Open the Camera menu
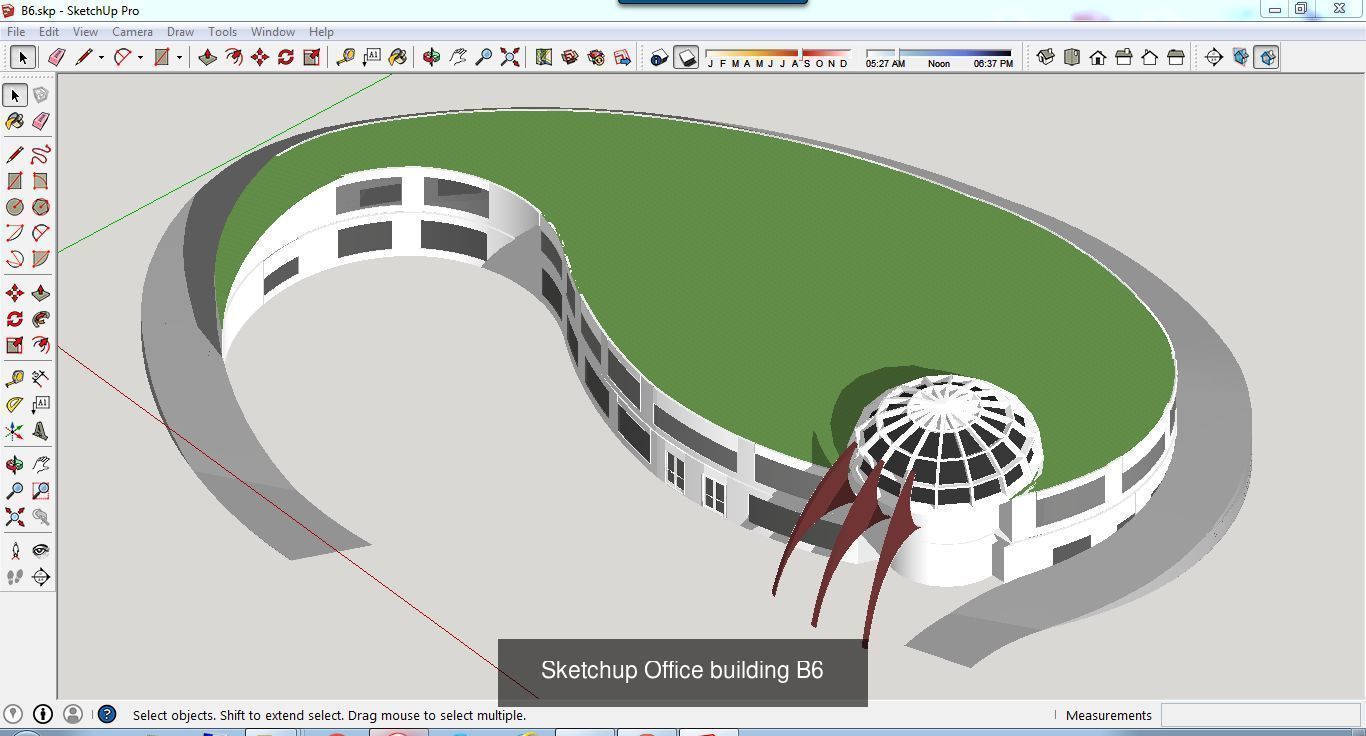 [x=132, y=32]
